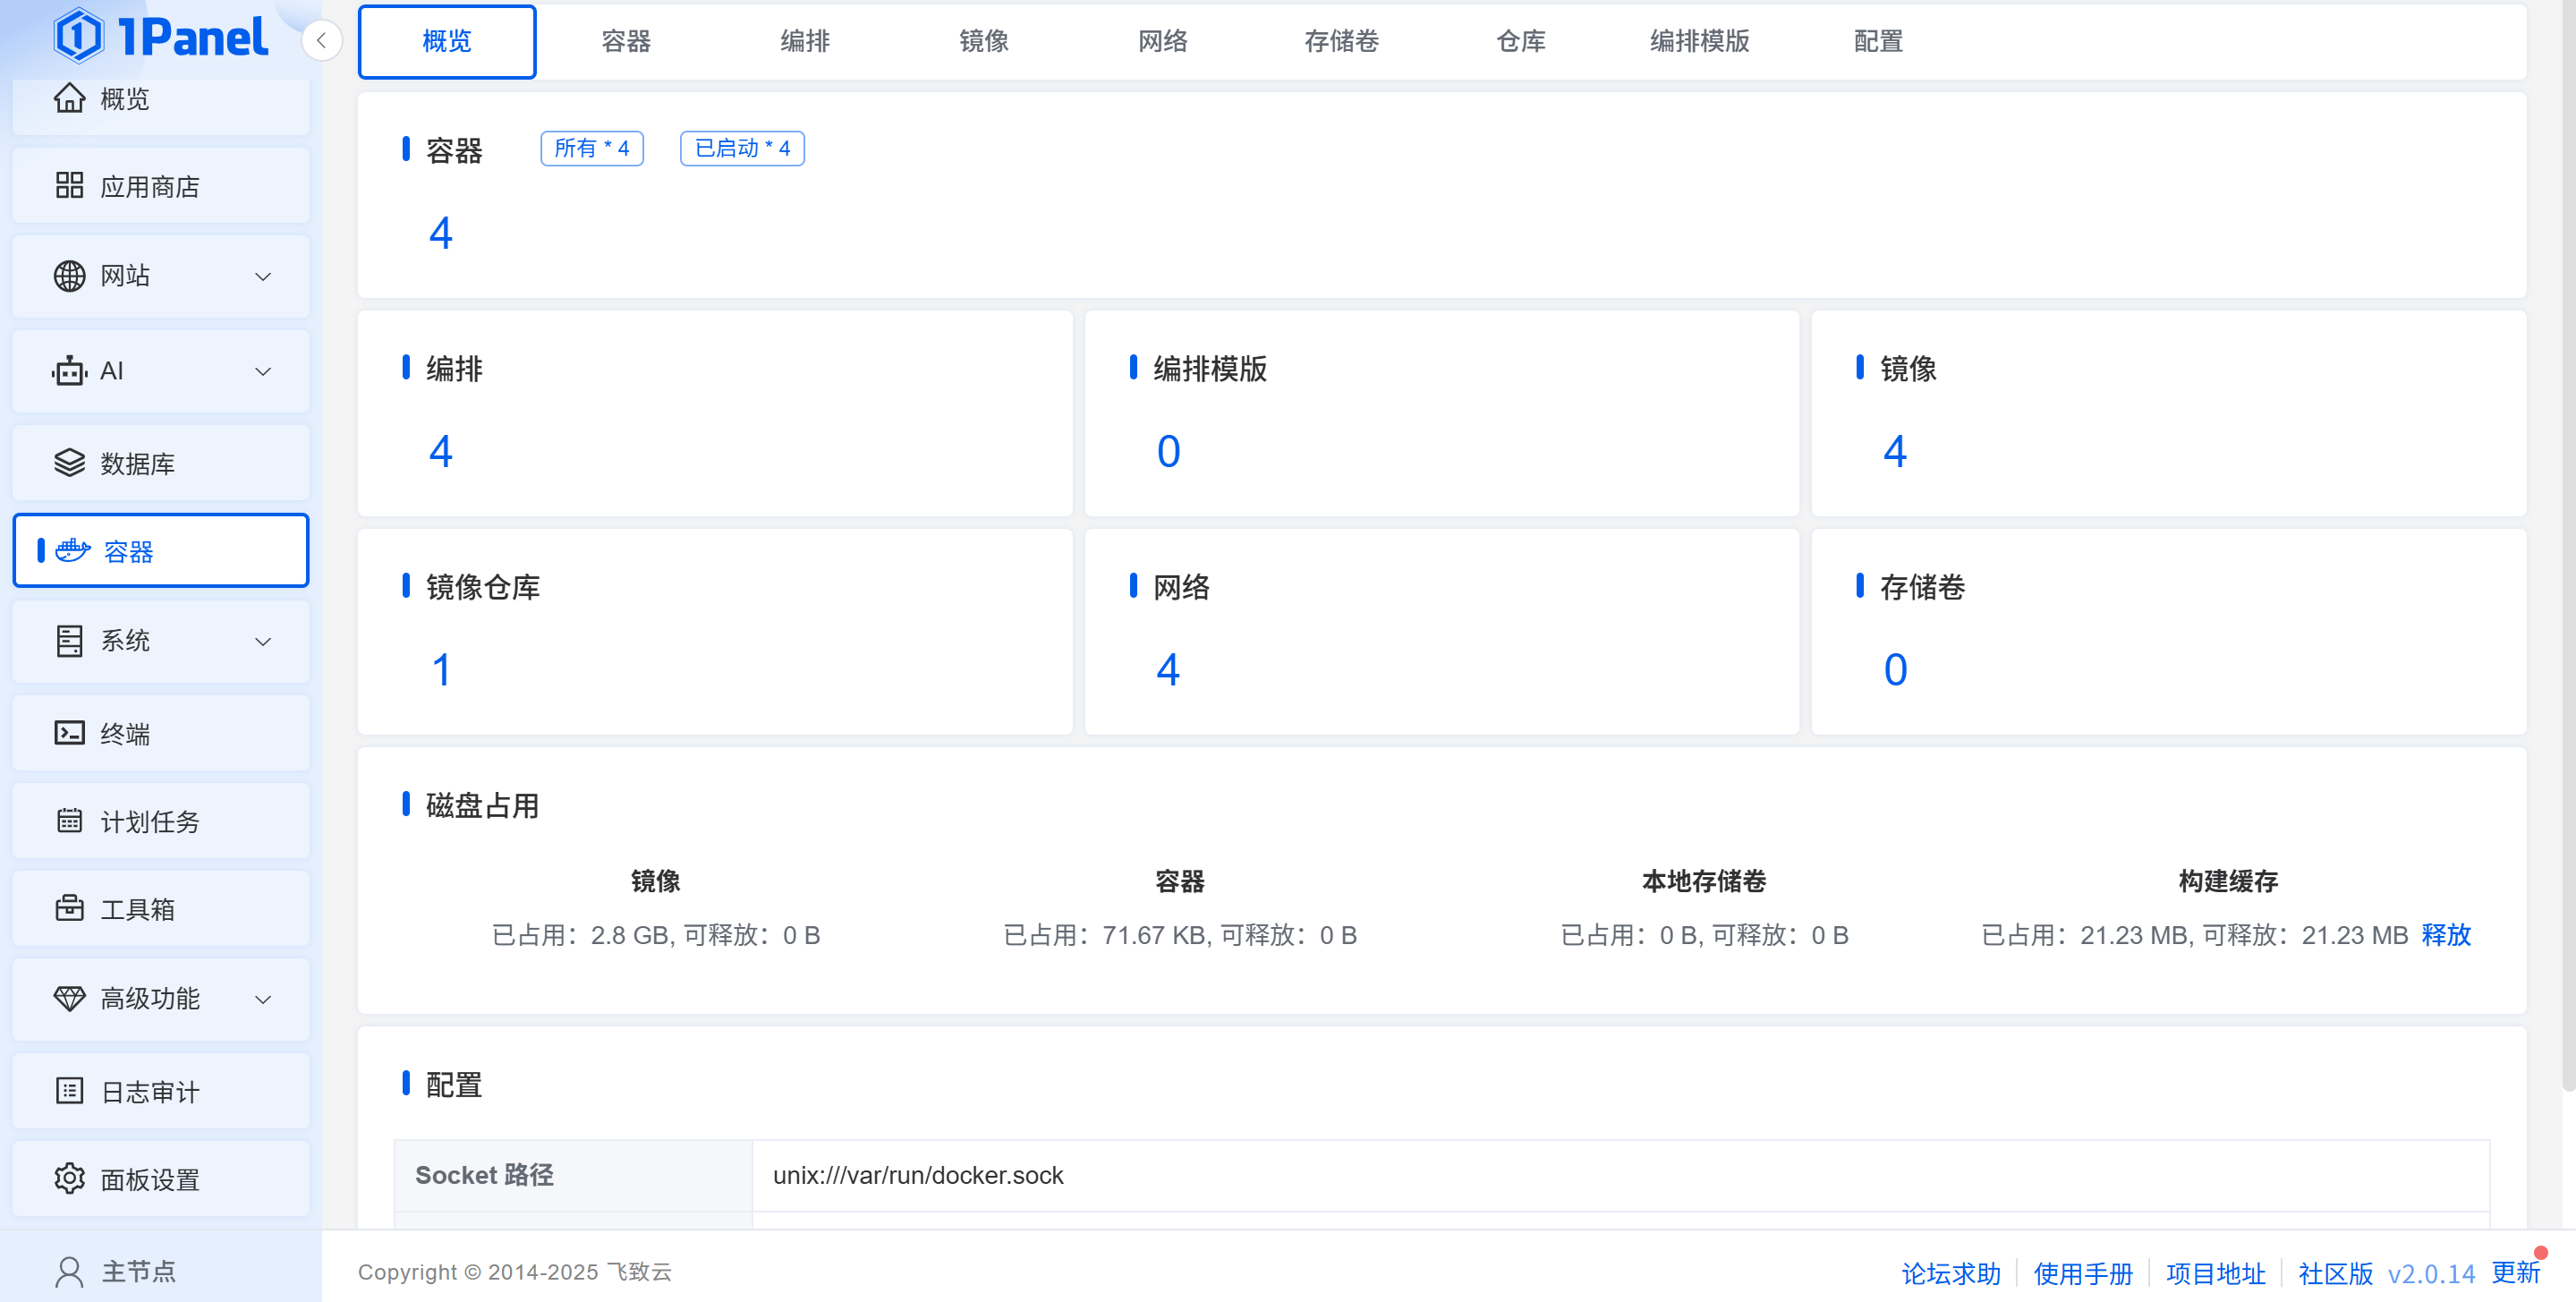Switch to the 编排模版 tab

tap(1699, 41)
